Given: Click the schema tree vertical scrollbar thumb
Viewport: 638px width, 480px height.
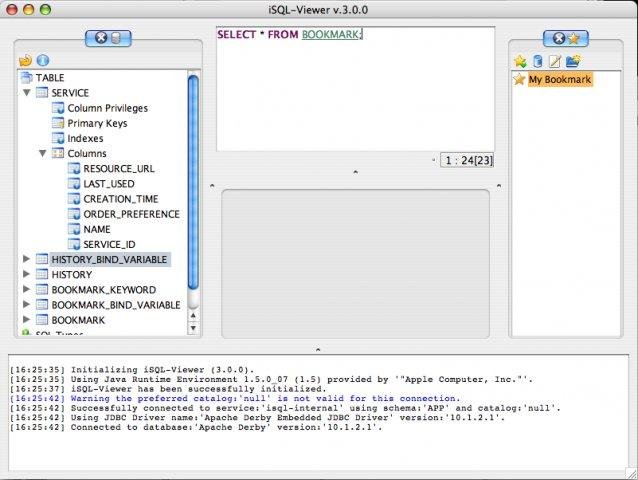Looking at the screenshot, I should pyautogui.click(x=193, y=182).
